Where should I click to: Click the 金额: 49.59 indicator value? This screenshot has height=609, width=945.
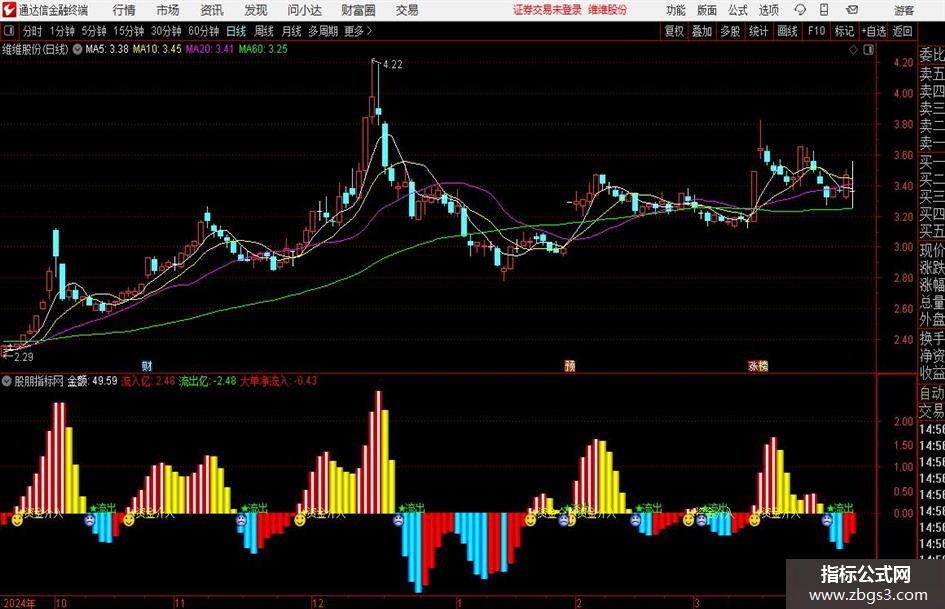point(92,381)
